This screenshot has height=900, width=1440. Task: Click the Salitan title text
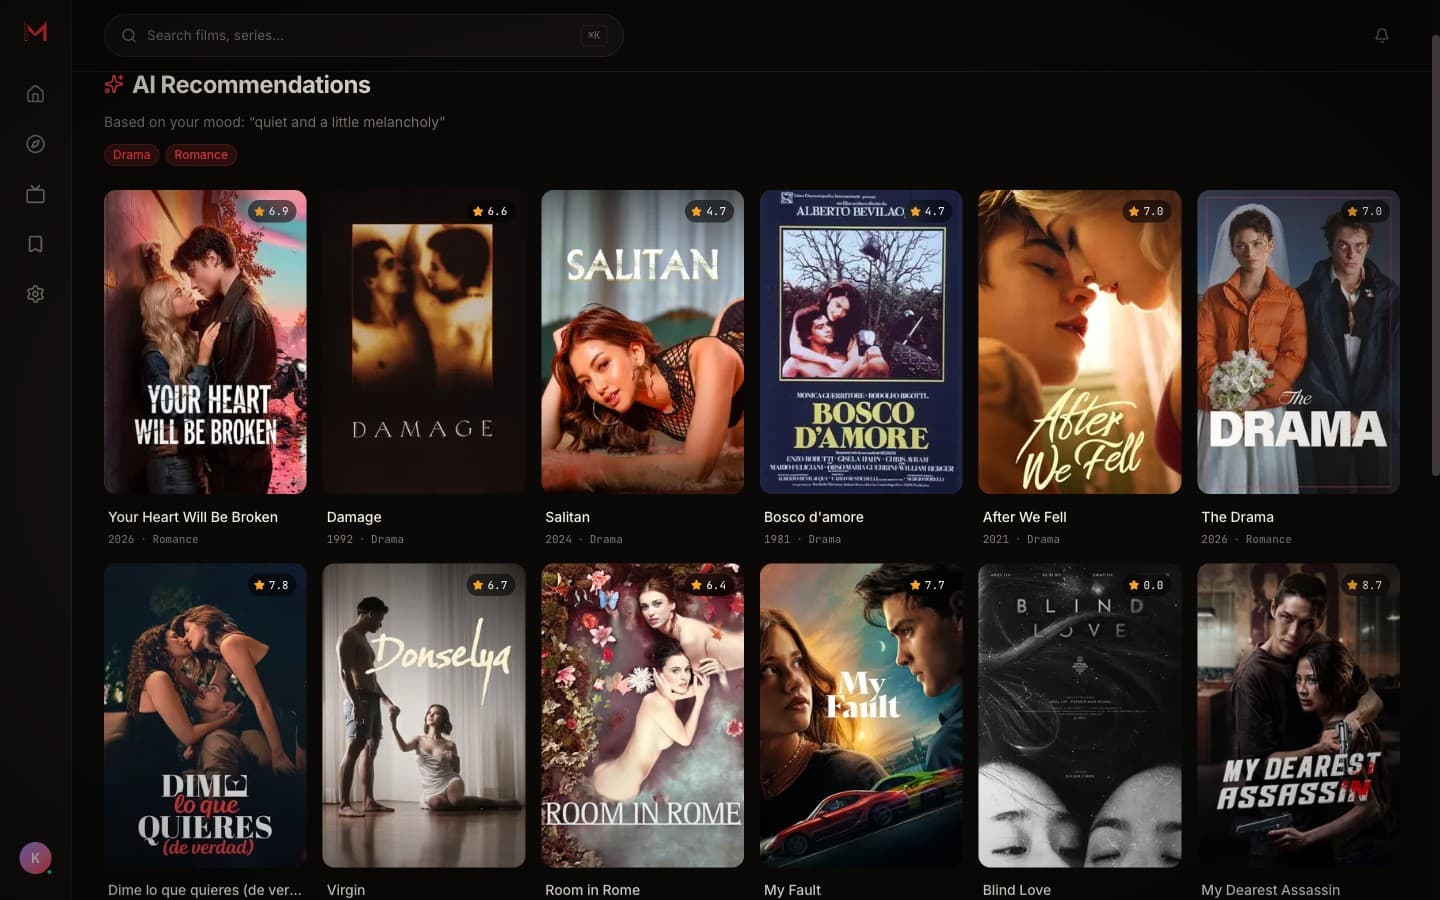tap(567, 517)
